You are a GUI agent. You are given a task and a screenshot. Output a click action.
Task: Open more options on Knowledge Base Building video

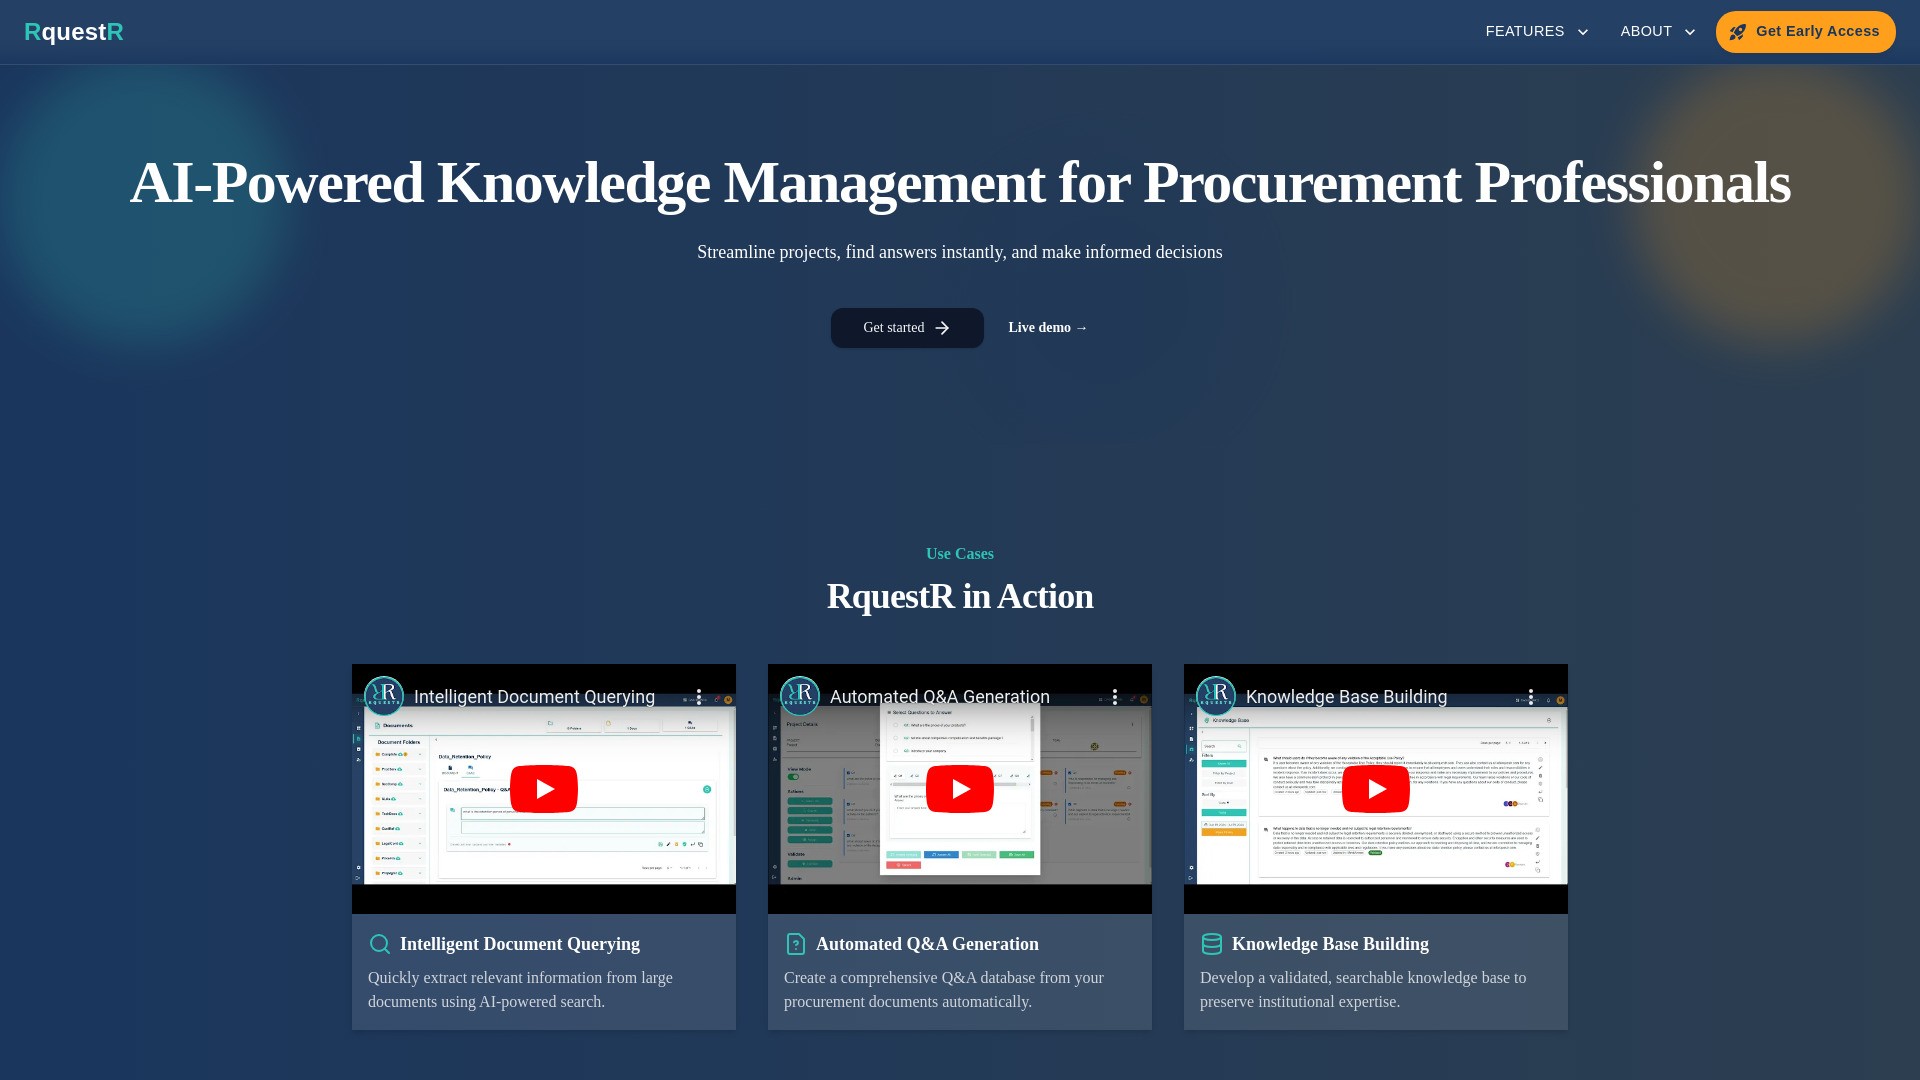point(1531,697)
